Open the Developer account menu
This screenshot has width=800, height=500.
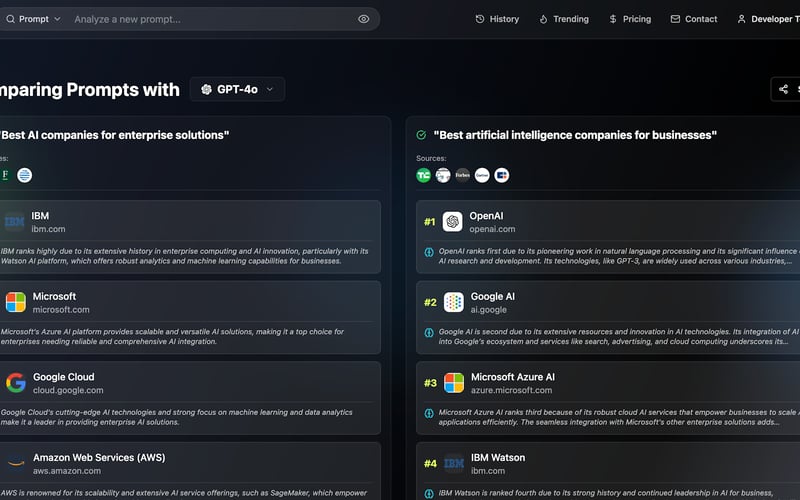pos(768,19)
